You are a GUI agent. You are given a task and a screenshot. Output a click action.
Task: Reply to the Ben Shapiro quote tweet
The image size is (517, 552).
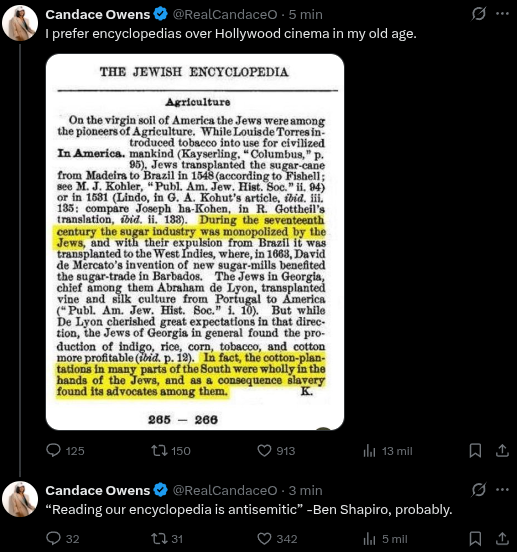coord(63,539)
